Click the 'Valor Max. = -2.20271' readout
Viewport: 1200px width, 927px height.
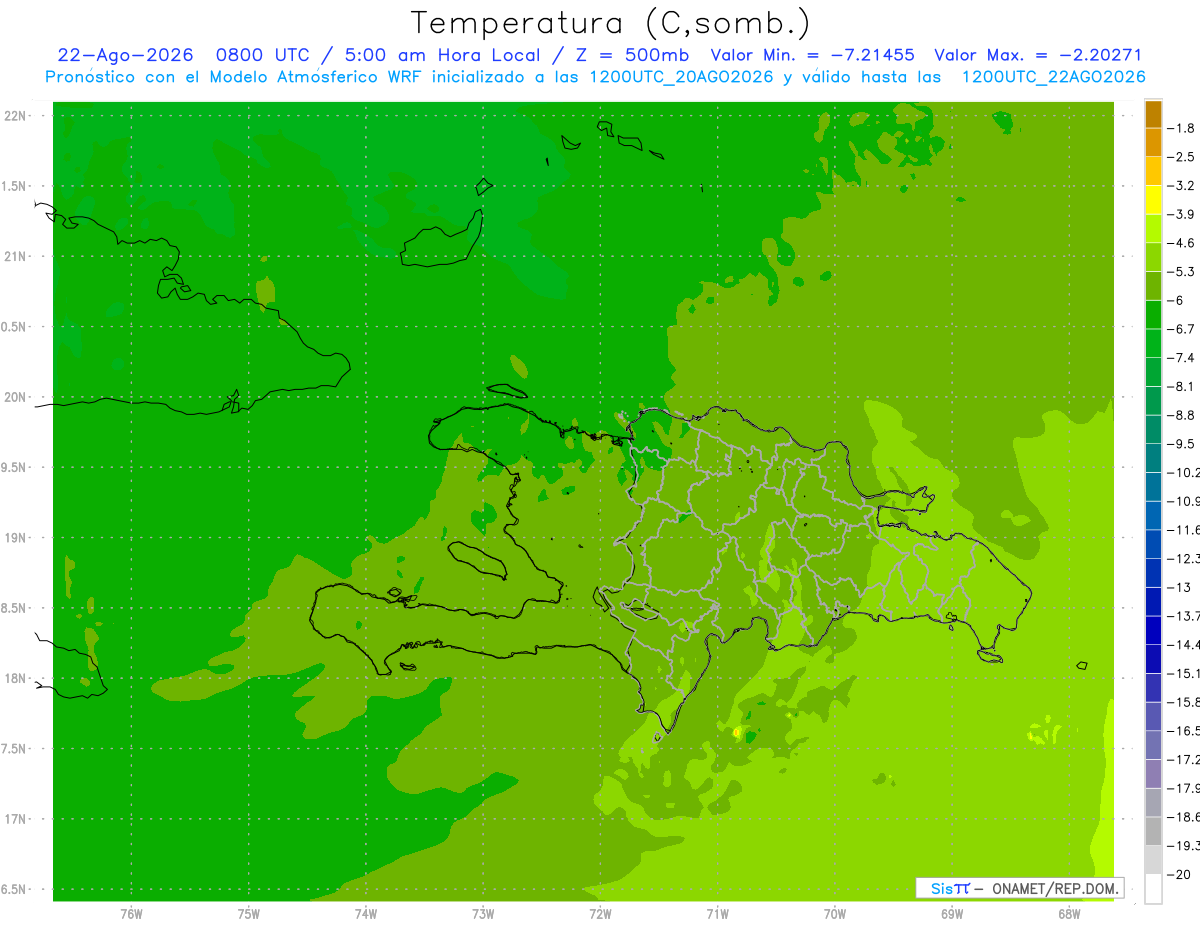click(1038, 55)
